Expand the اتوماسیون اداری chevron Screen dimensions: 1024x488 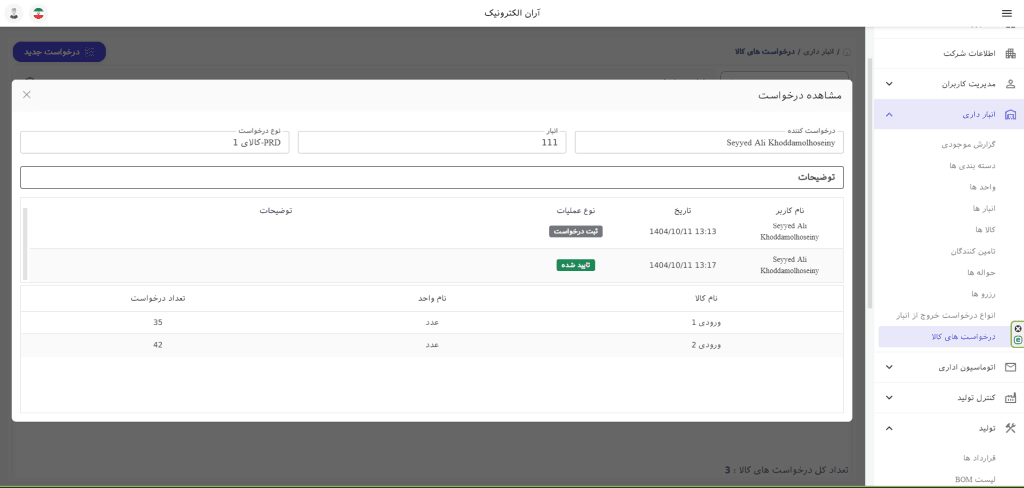click(x=889, y=367)
